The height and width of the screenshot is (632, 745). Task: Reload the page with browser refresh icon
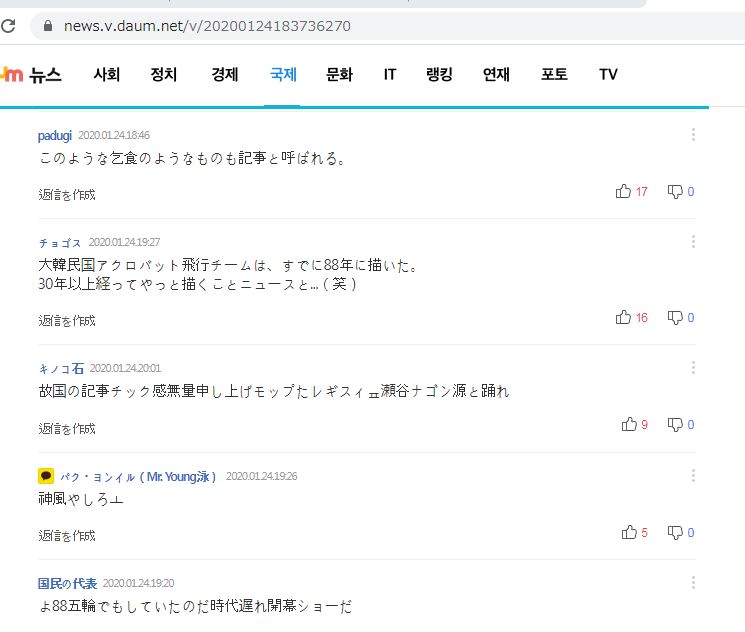pos(9,26)
